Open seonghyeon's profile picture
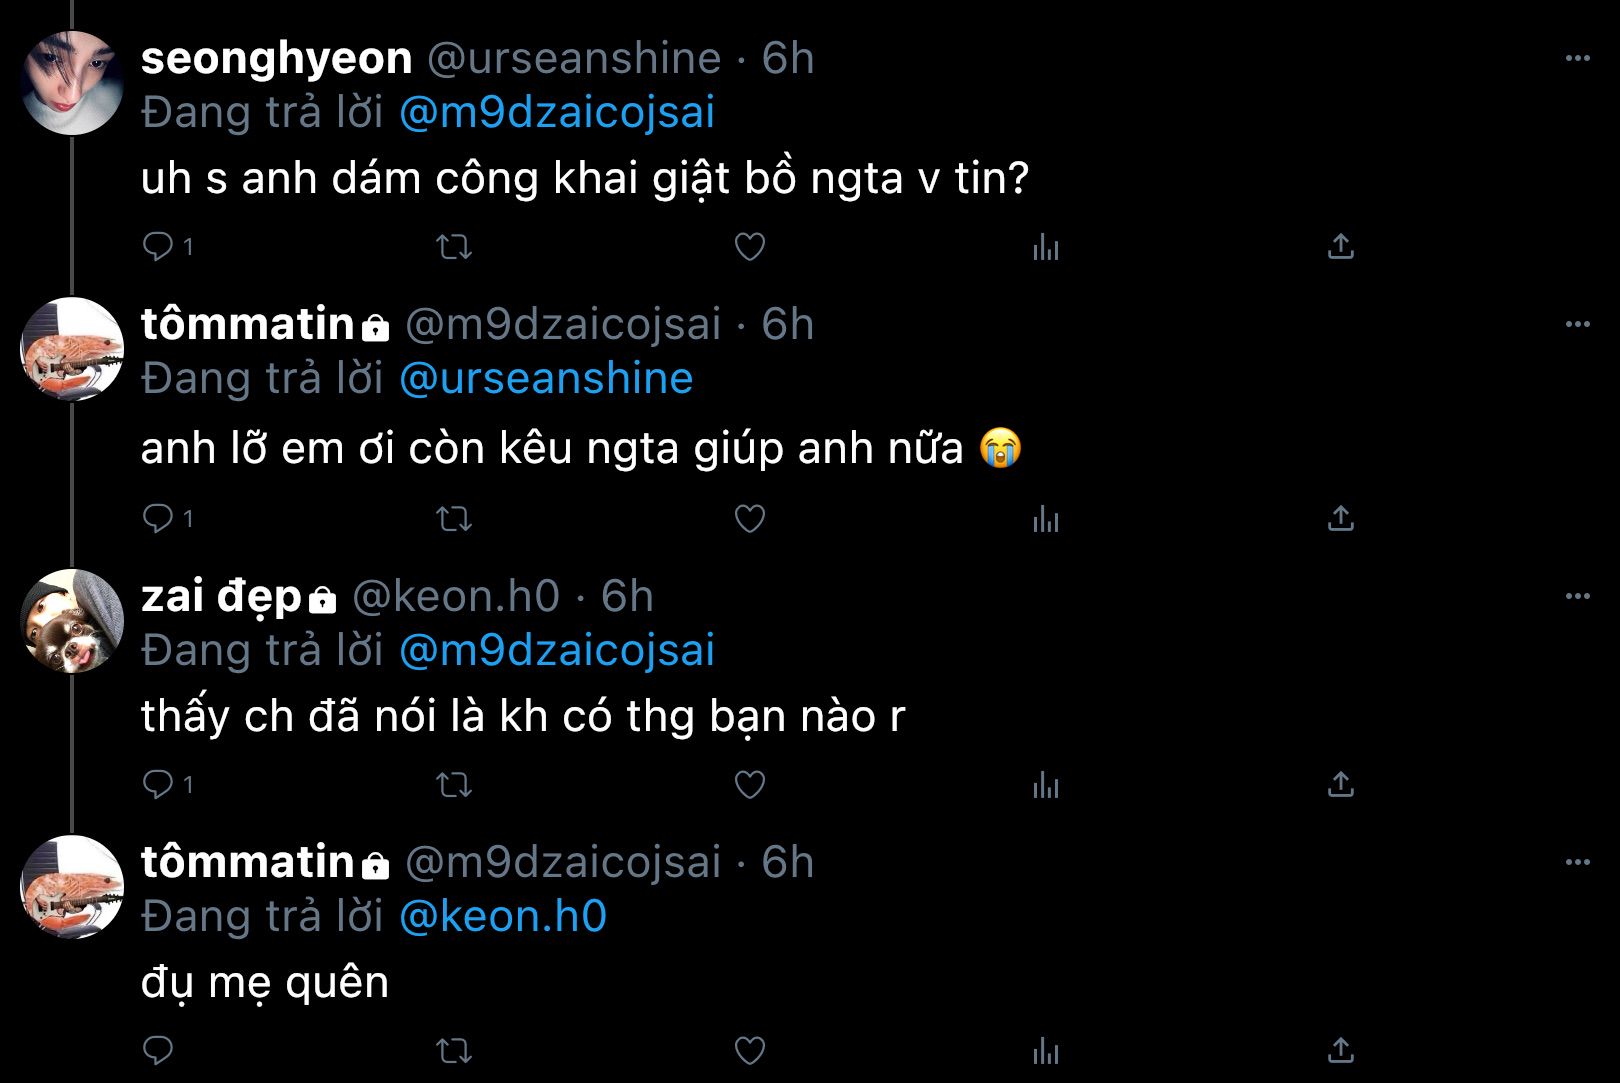The image size is (1620, 1083). tap(72, 83)
